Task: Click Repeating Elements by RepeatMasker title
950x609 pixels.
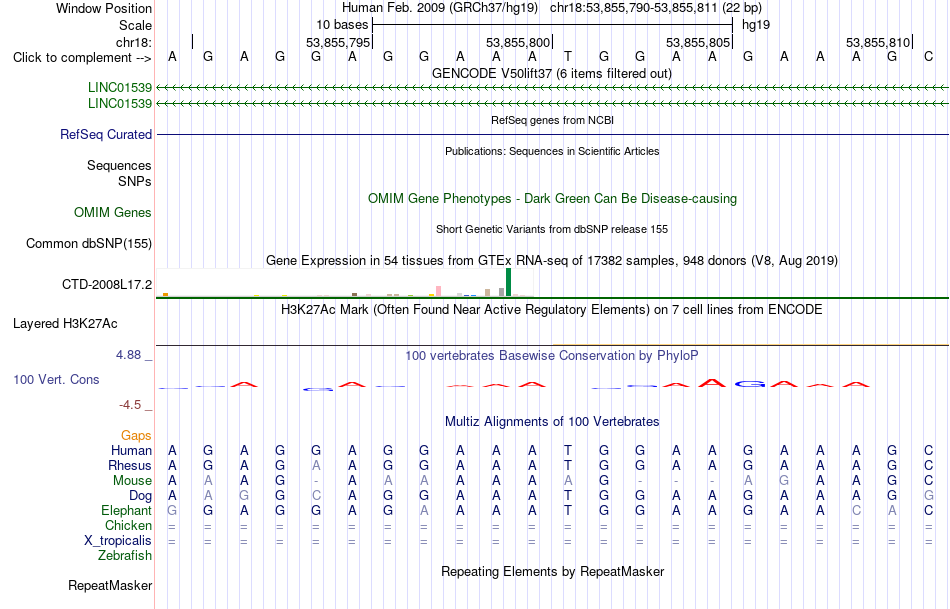Action: 553,571
